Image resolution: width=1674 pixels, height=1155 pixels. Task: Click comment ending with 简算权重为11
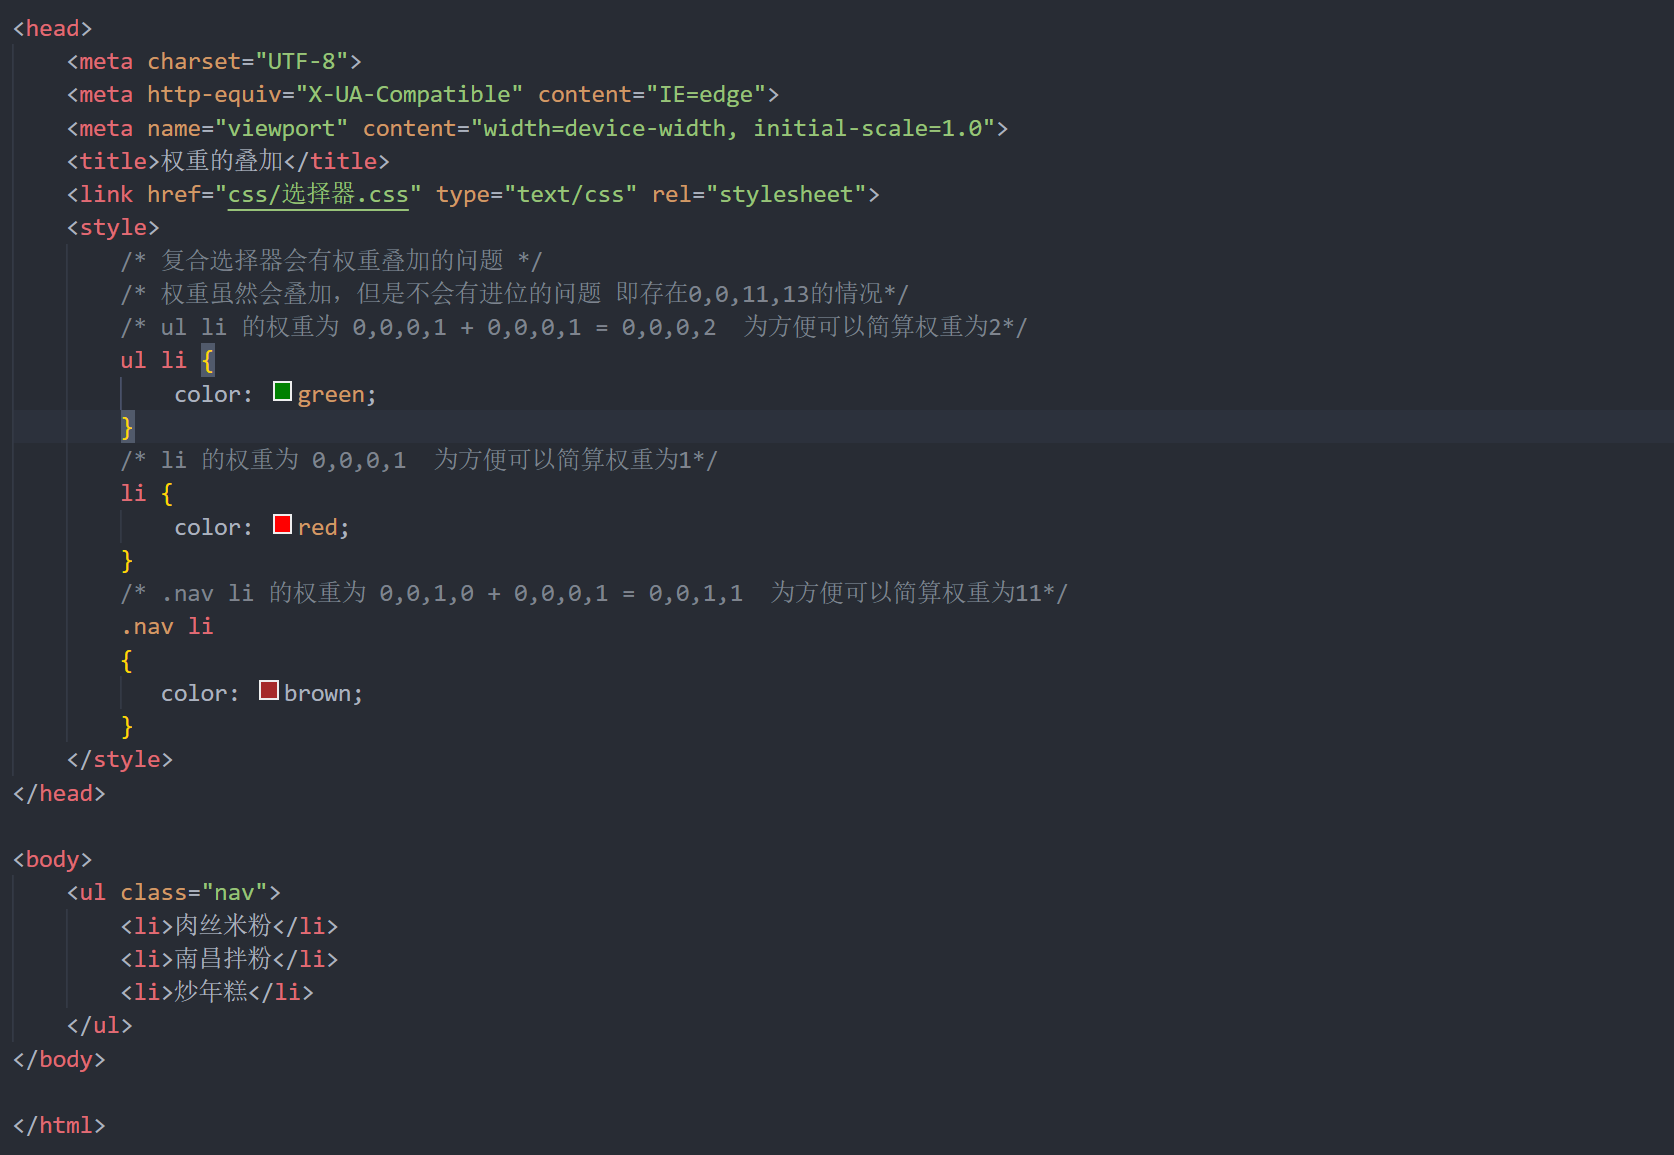point(594,593)
